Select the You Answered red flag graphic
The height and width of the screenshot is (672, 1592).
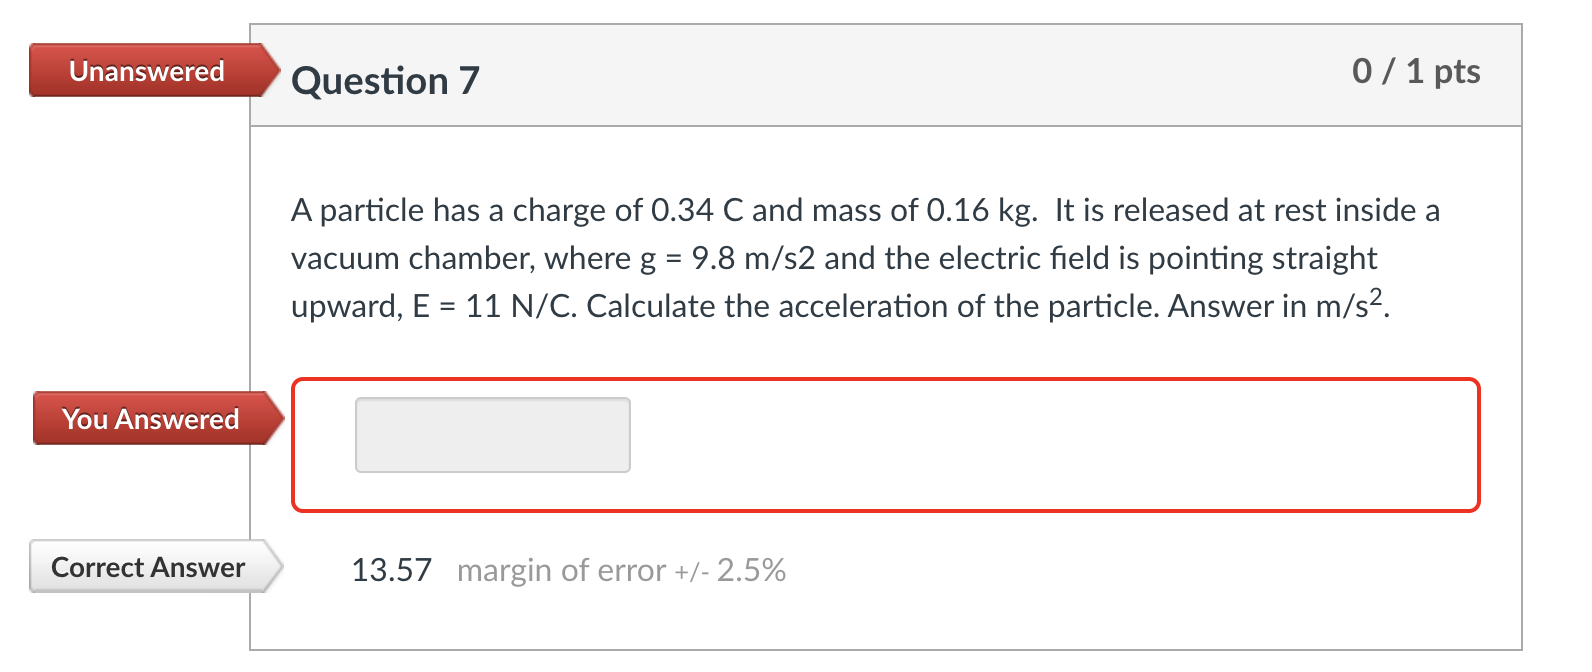(x=150, y=419)
